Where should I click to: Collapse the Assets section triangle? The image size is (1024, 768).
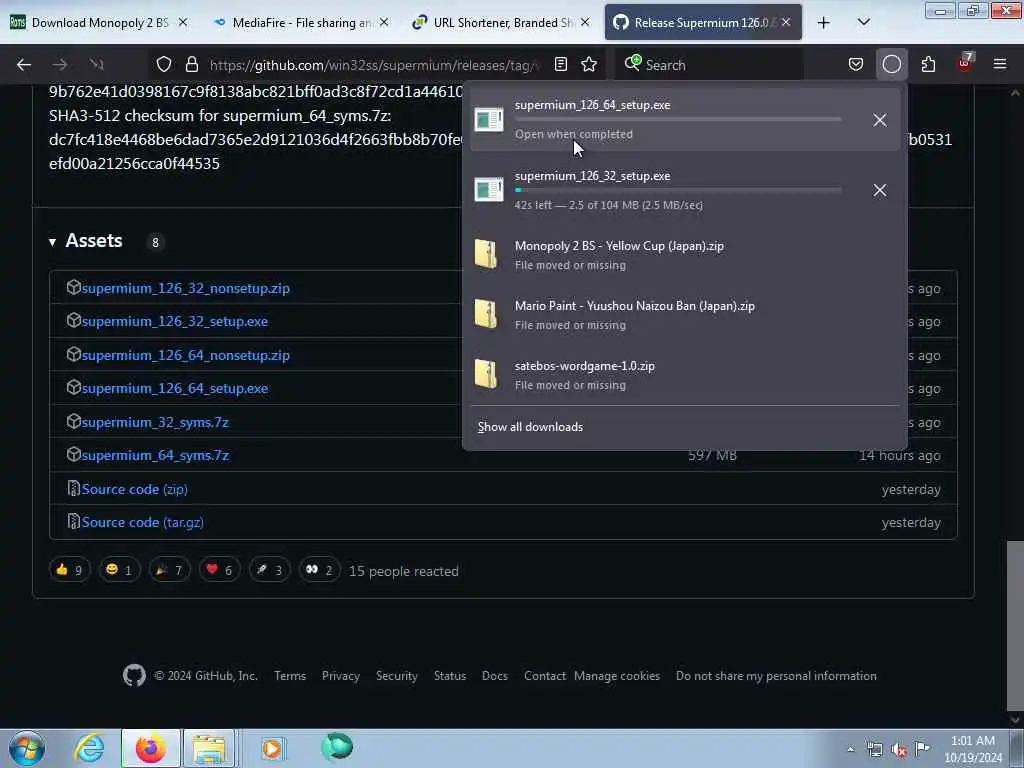[52, 242]
